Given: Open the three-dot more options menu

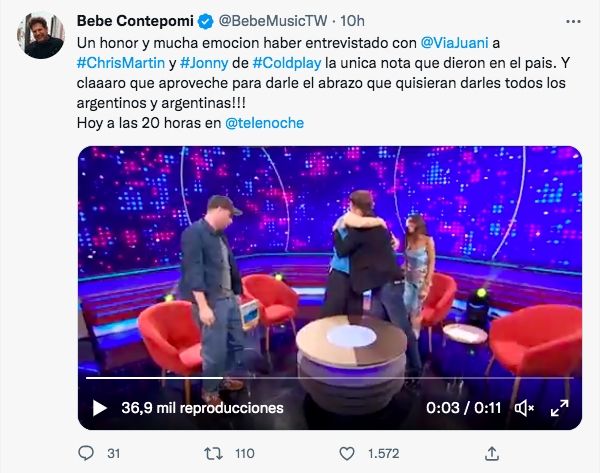Looking at the screenshot, I should click(573, 22).
